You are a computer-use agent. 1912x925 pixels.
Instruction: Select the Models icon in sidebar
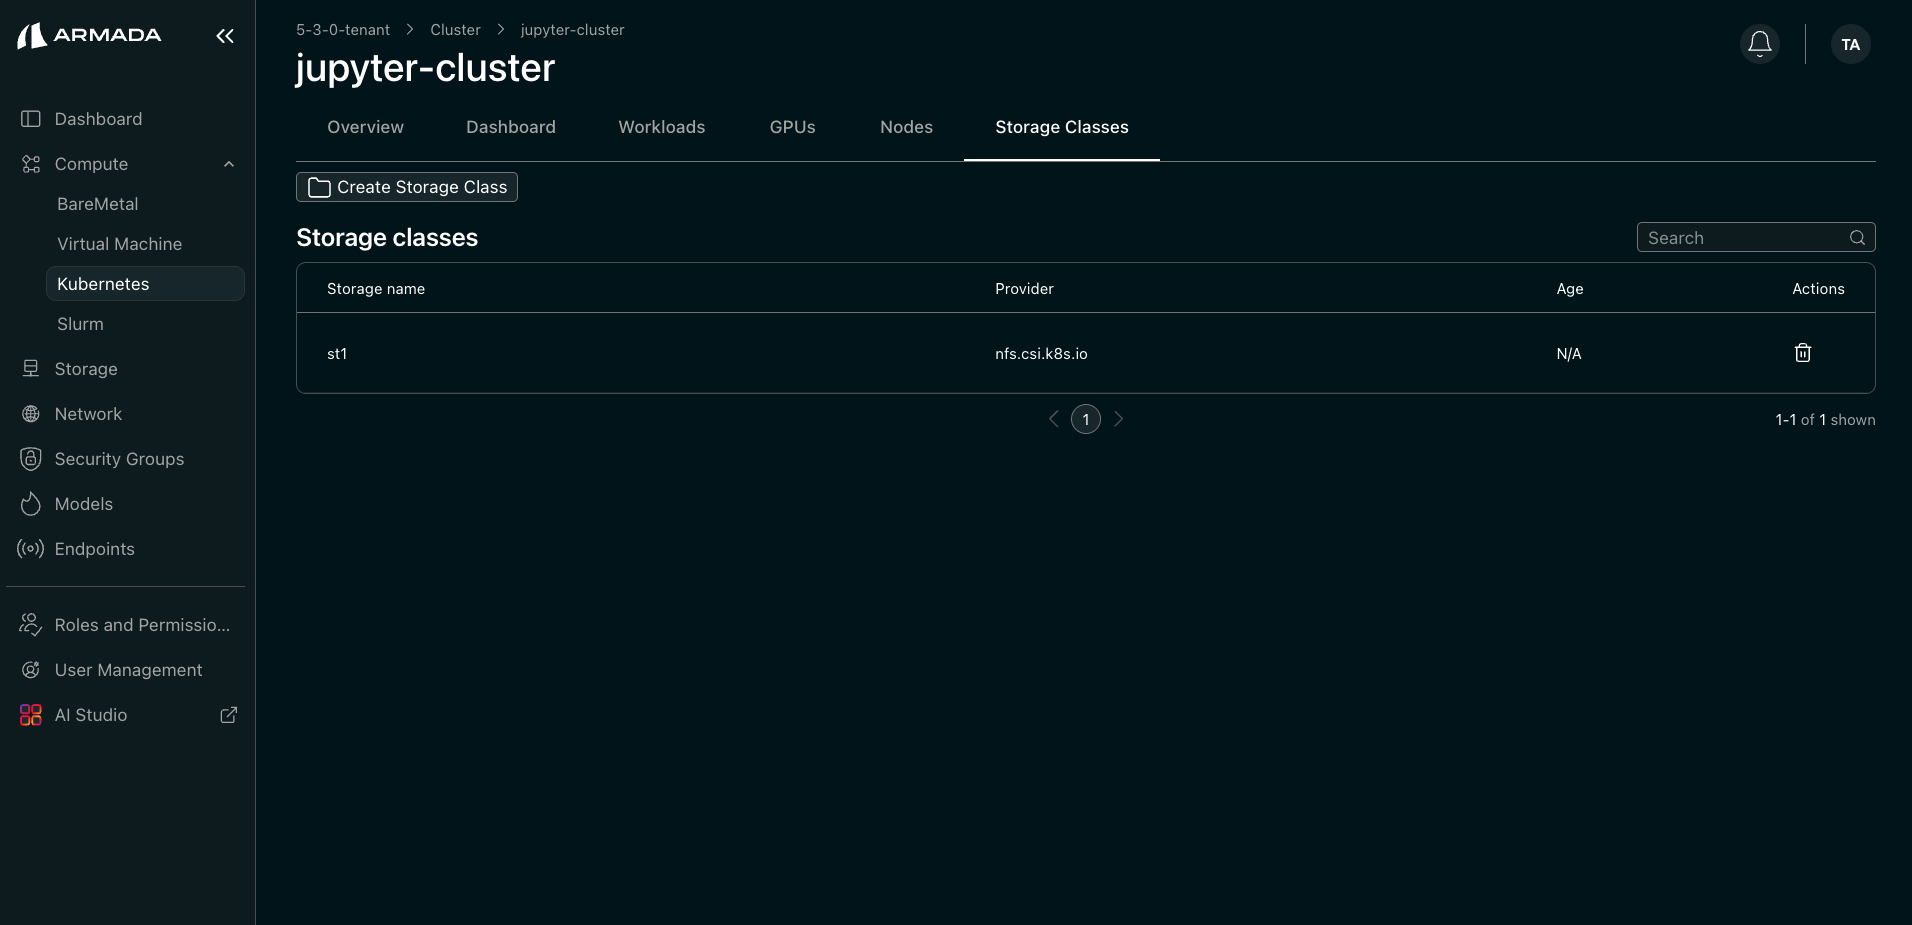click(x=30, y=504)
